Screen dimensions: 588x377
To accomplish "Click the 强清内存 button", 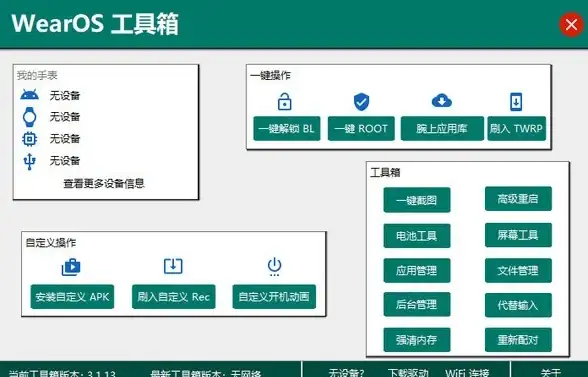I will [x=417, y=340].
